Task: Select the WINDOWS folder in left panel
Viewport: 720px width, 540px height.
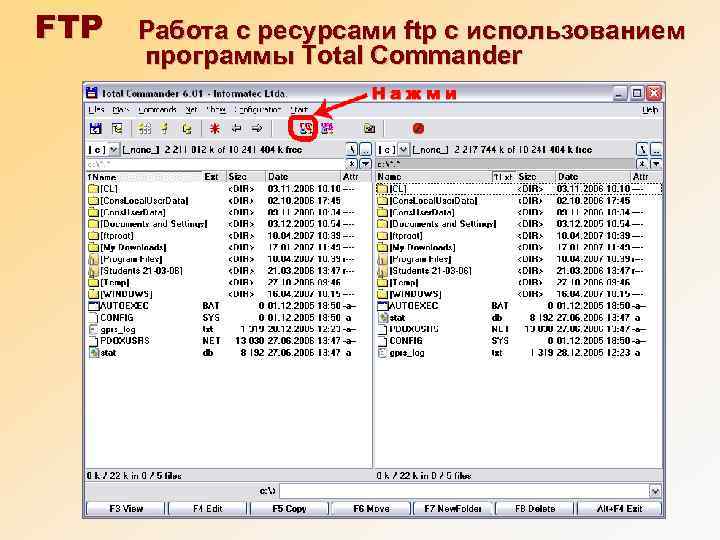Action: pyautogui.click(x=120, y=294)
